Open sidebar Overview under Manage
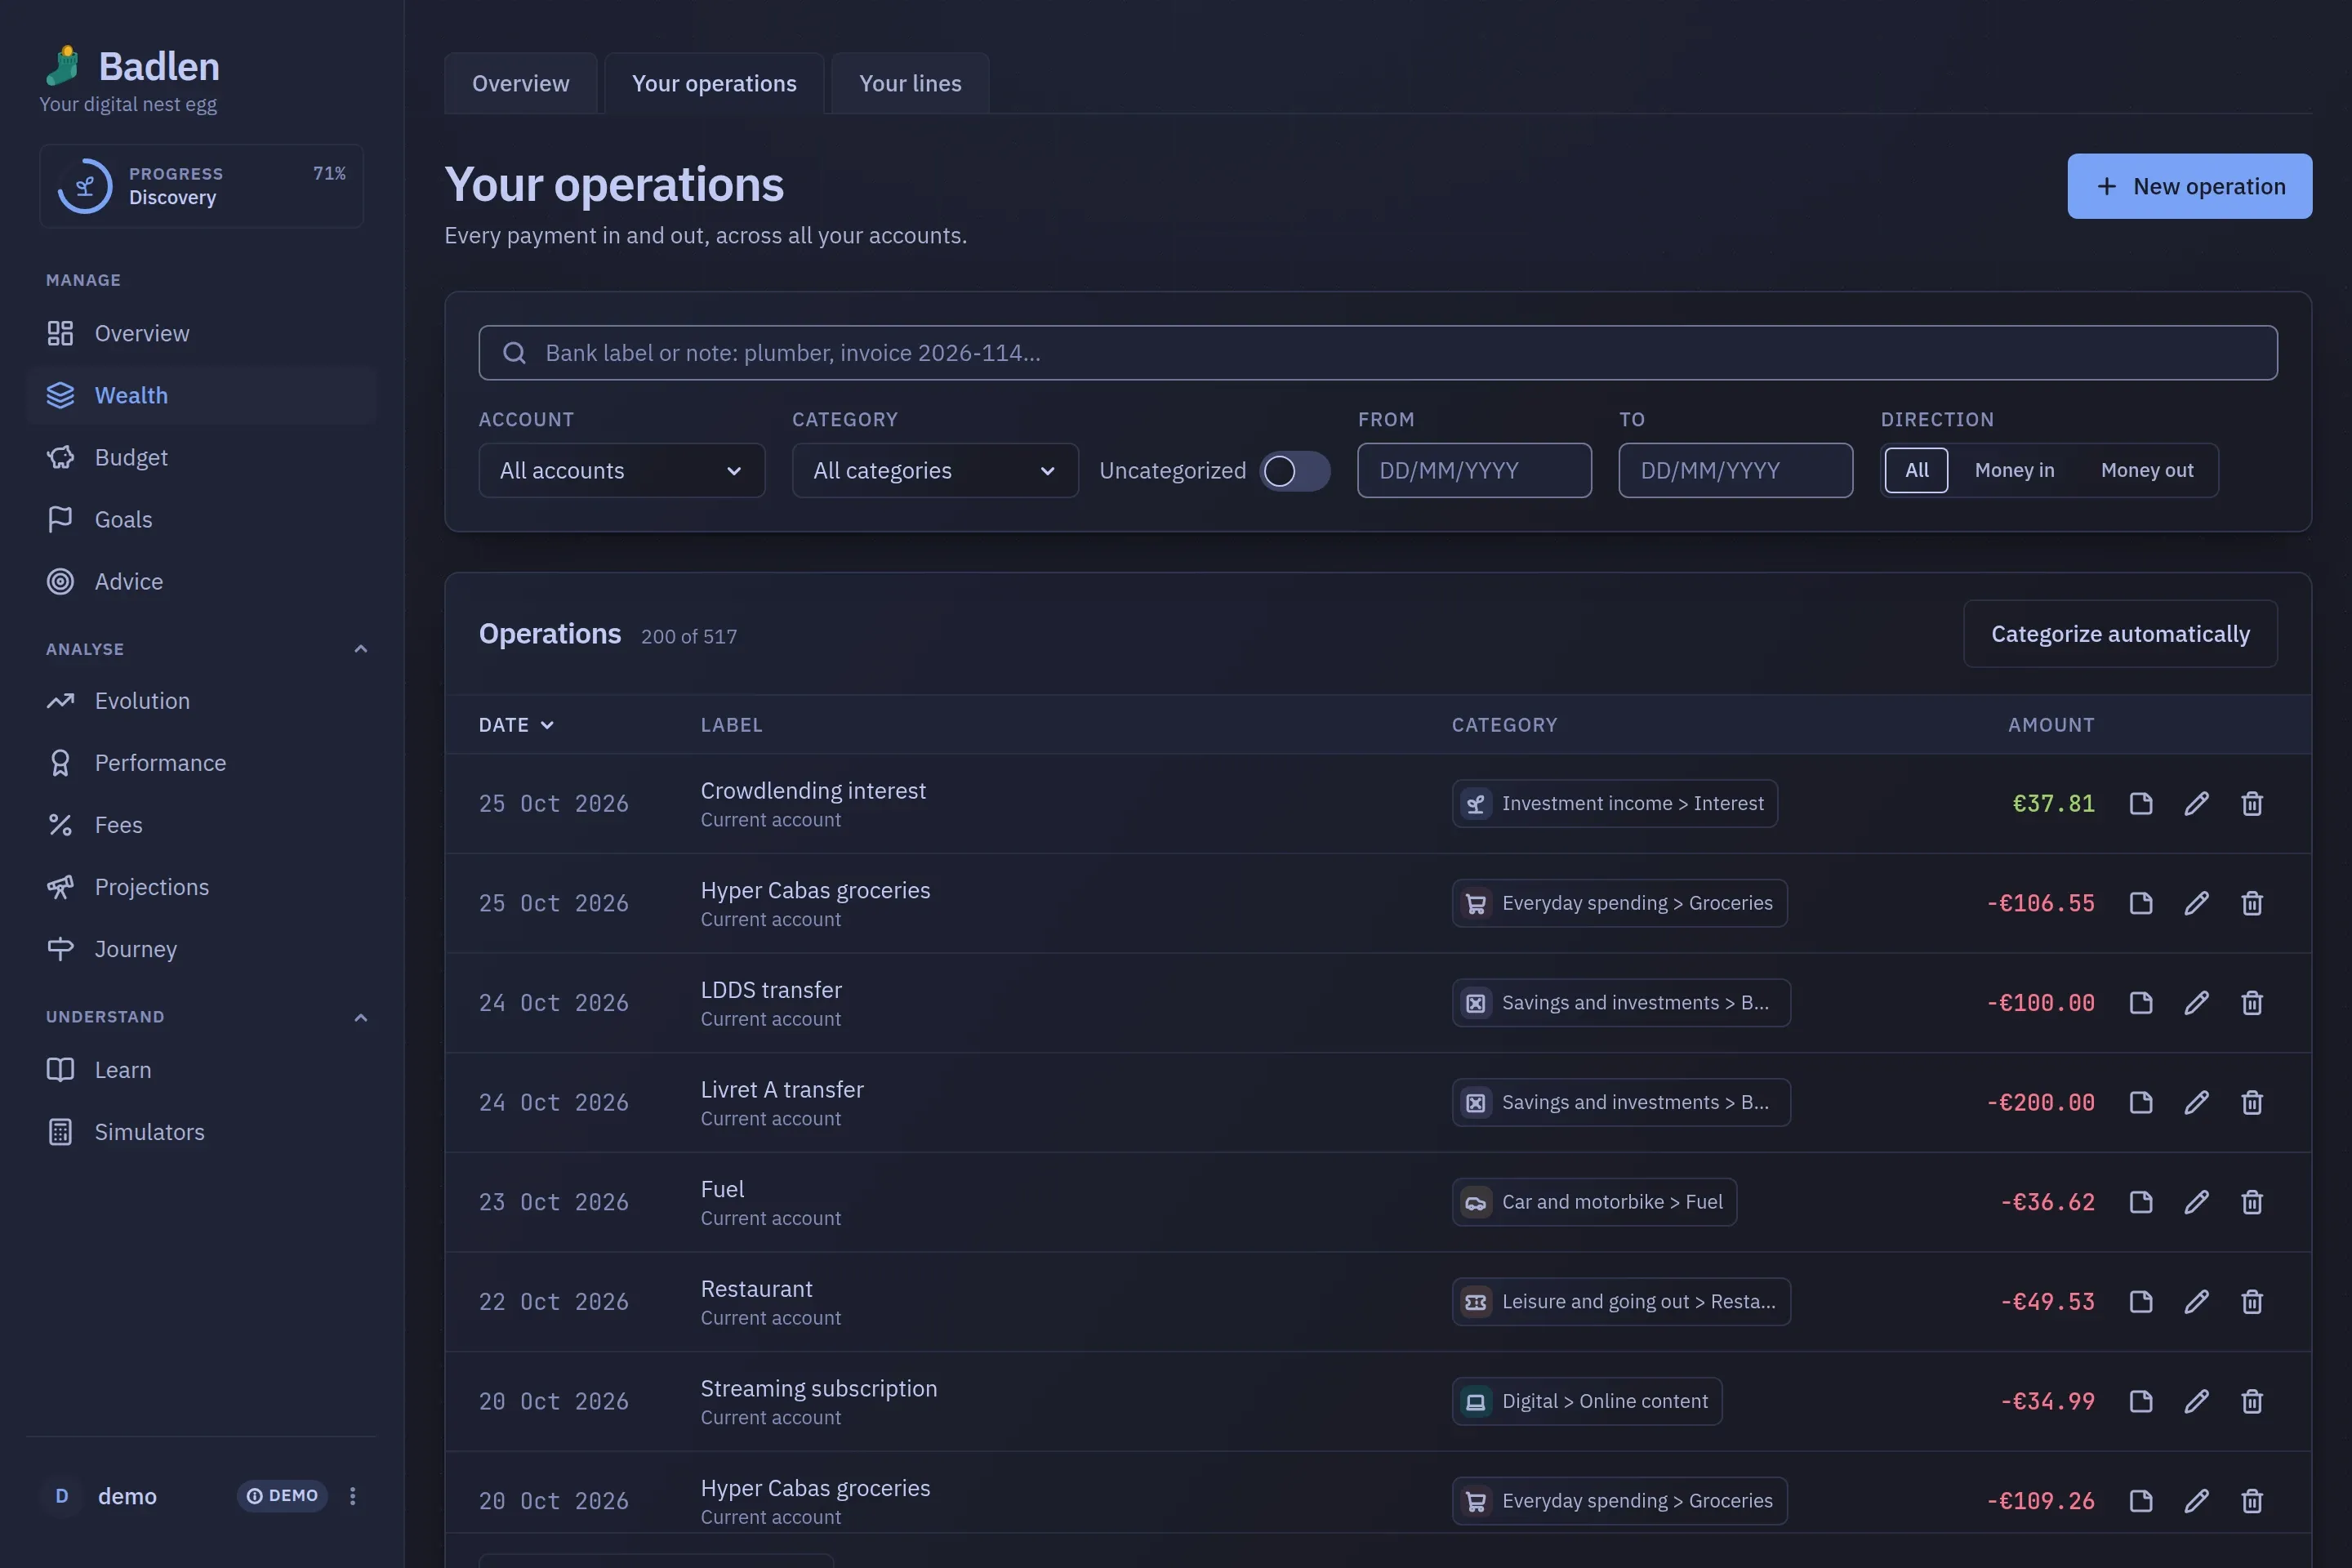 pos(201,333)
